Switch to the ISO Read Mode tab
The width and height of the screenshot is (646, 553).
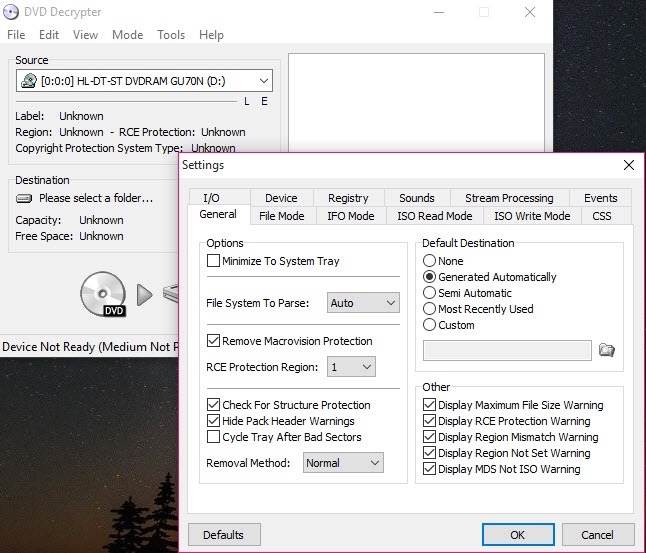click(435, 216)
